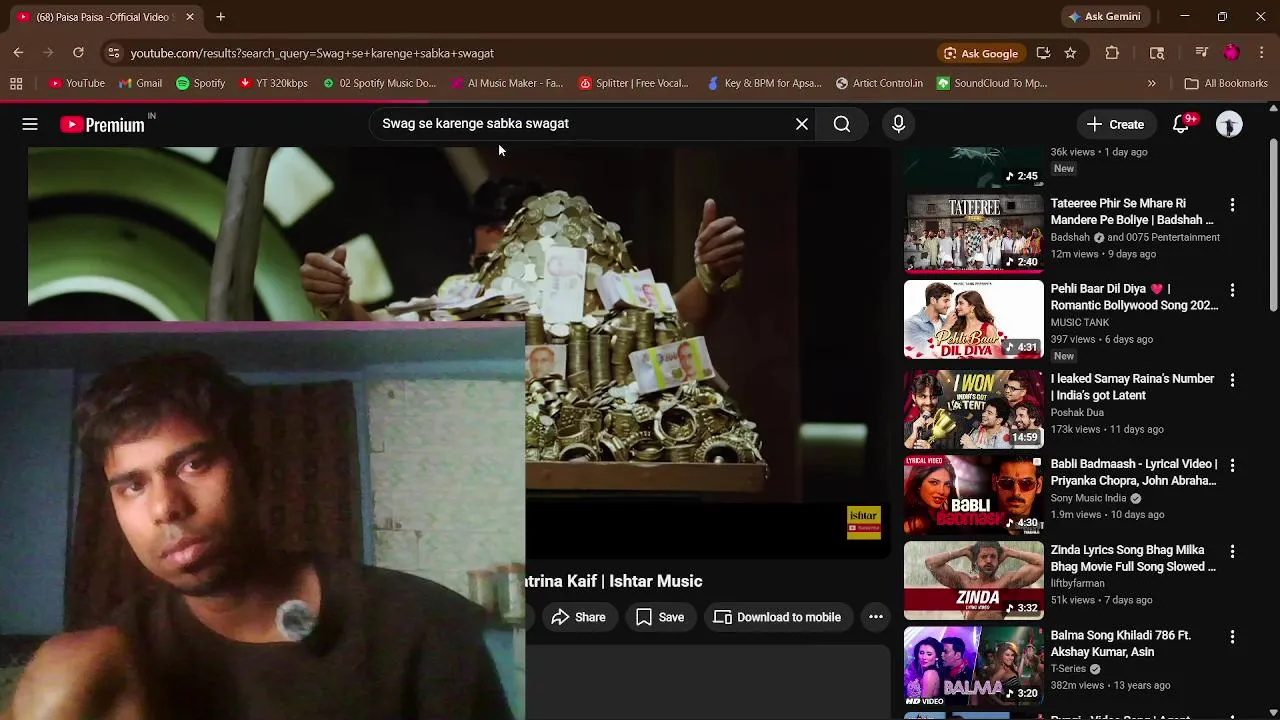The image size is (1280, 720).
Task: View site information icon in address bar
Action: (x=113, y=53)
